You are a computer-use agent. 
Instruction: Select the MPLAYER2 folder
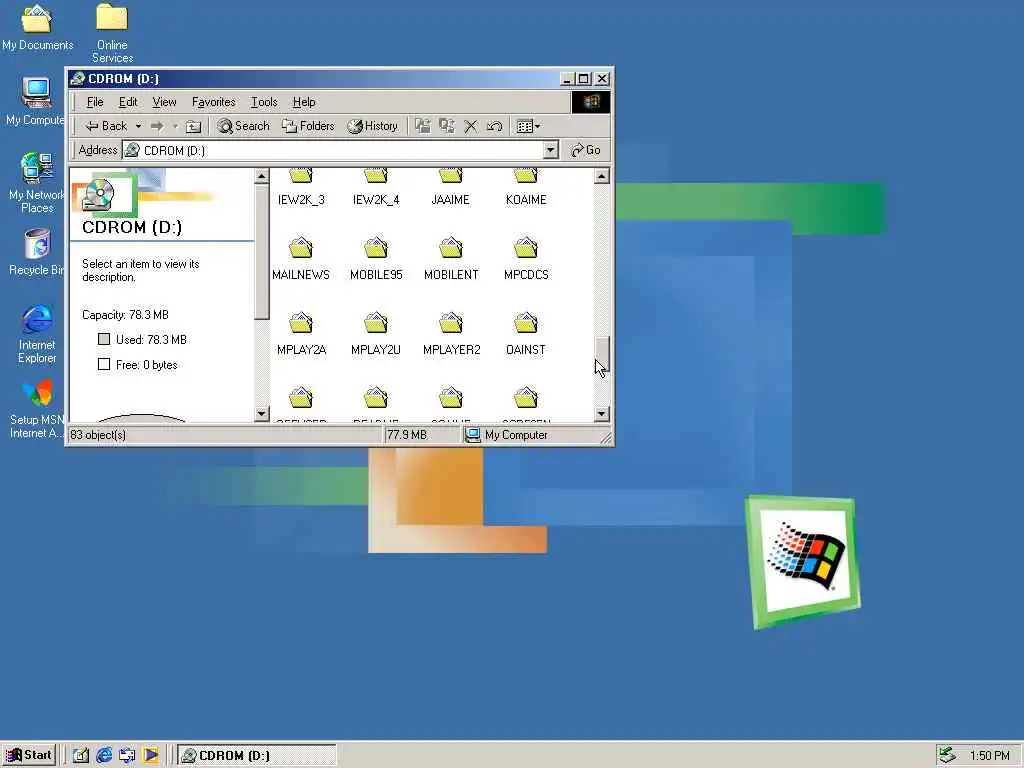451,333
